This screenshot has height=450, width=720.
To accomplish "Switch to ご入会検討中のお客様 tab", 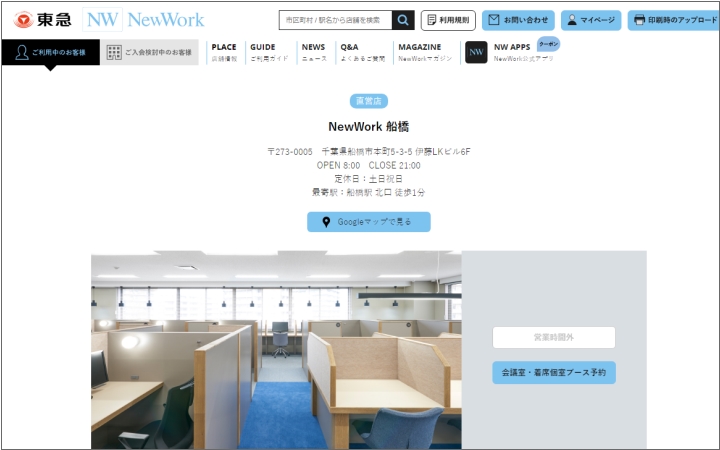I will point(149,52).
